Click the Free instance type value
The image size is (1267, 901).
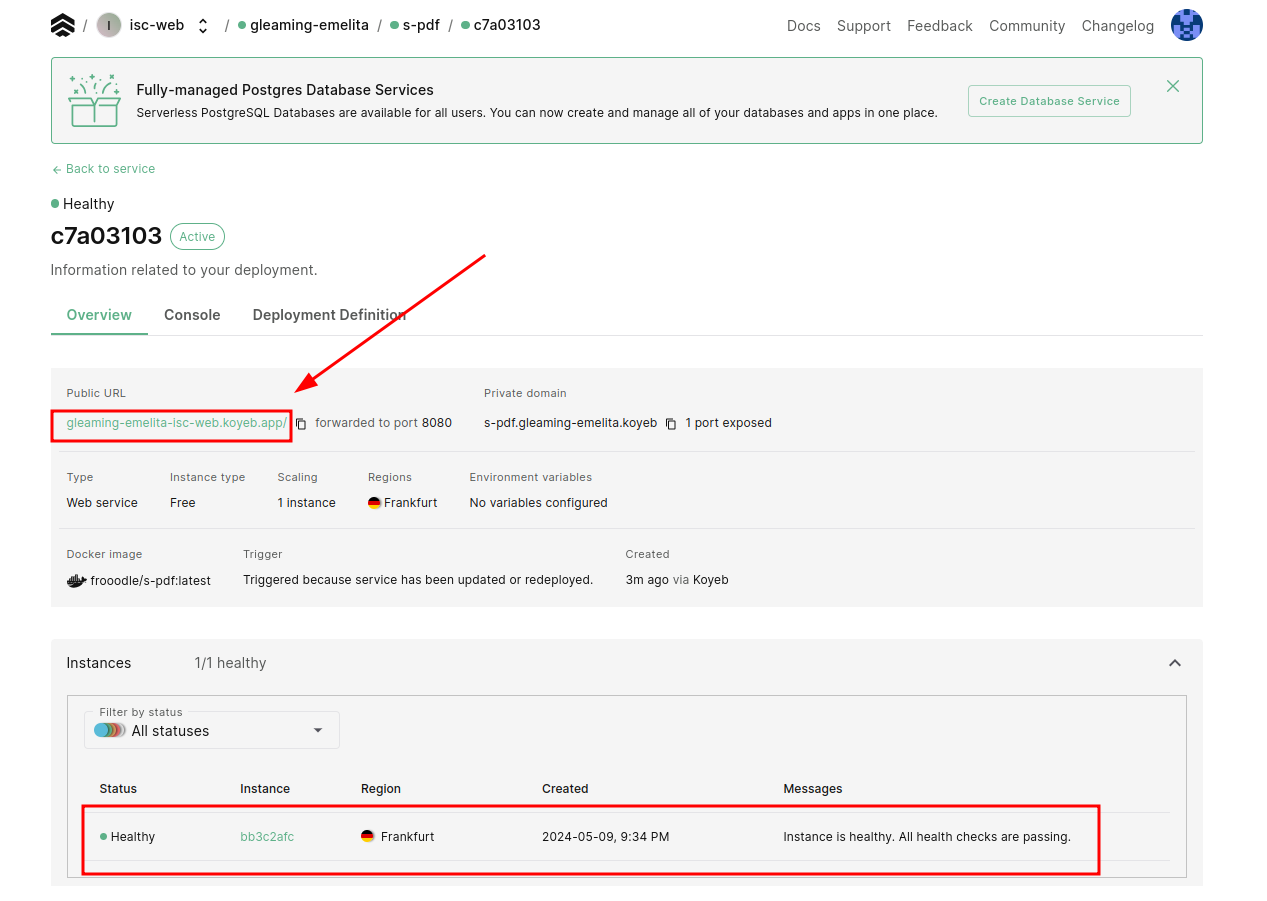pyautogui.click(x=183, y=503)
